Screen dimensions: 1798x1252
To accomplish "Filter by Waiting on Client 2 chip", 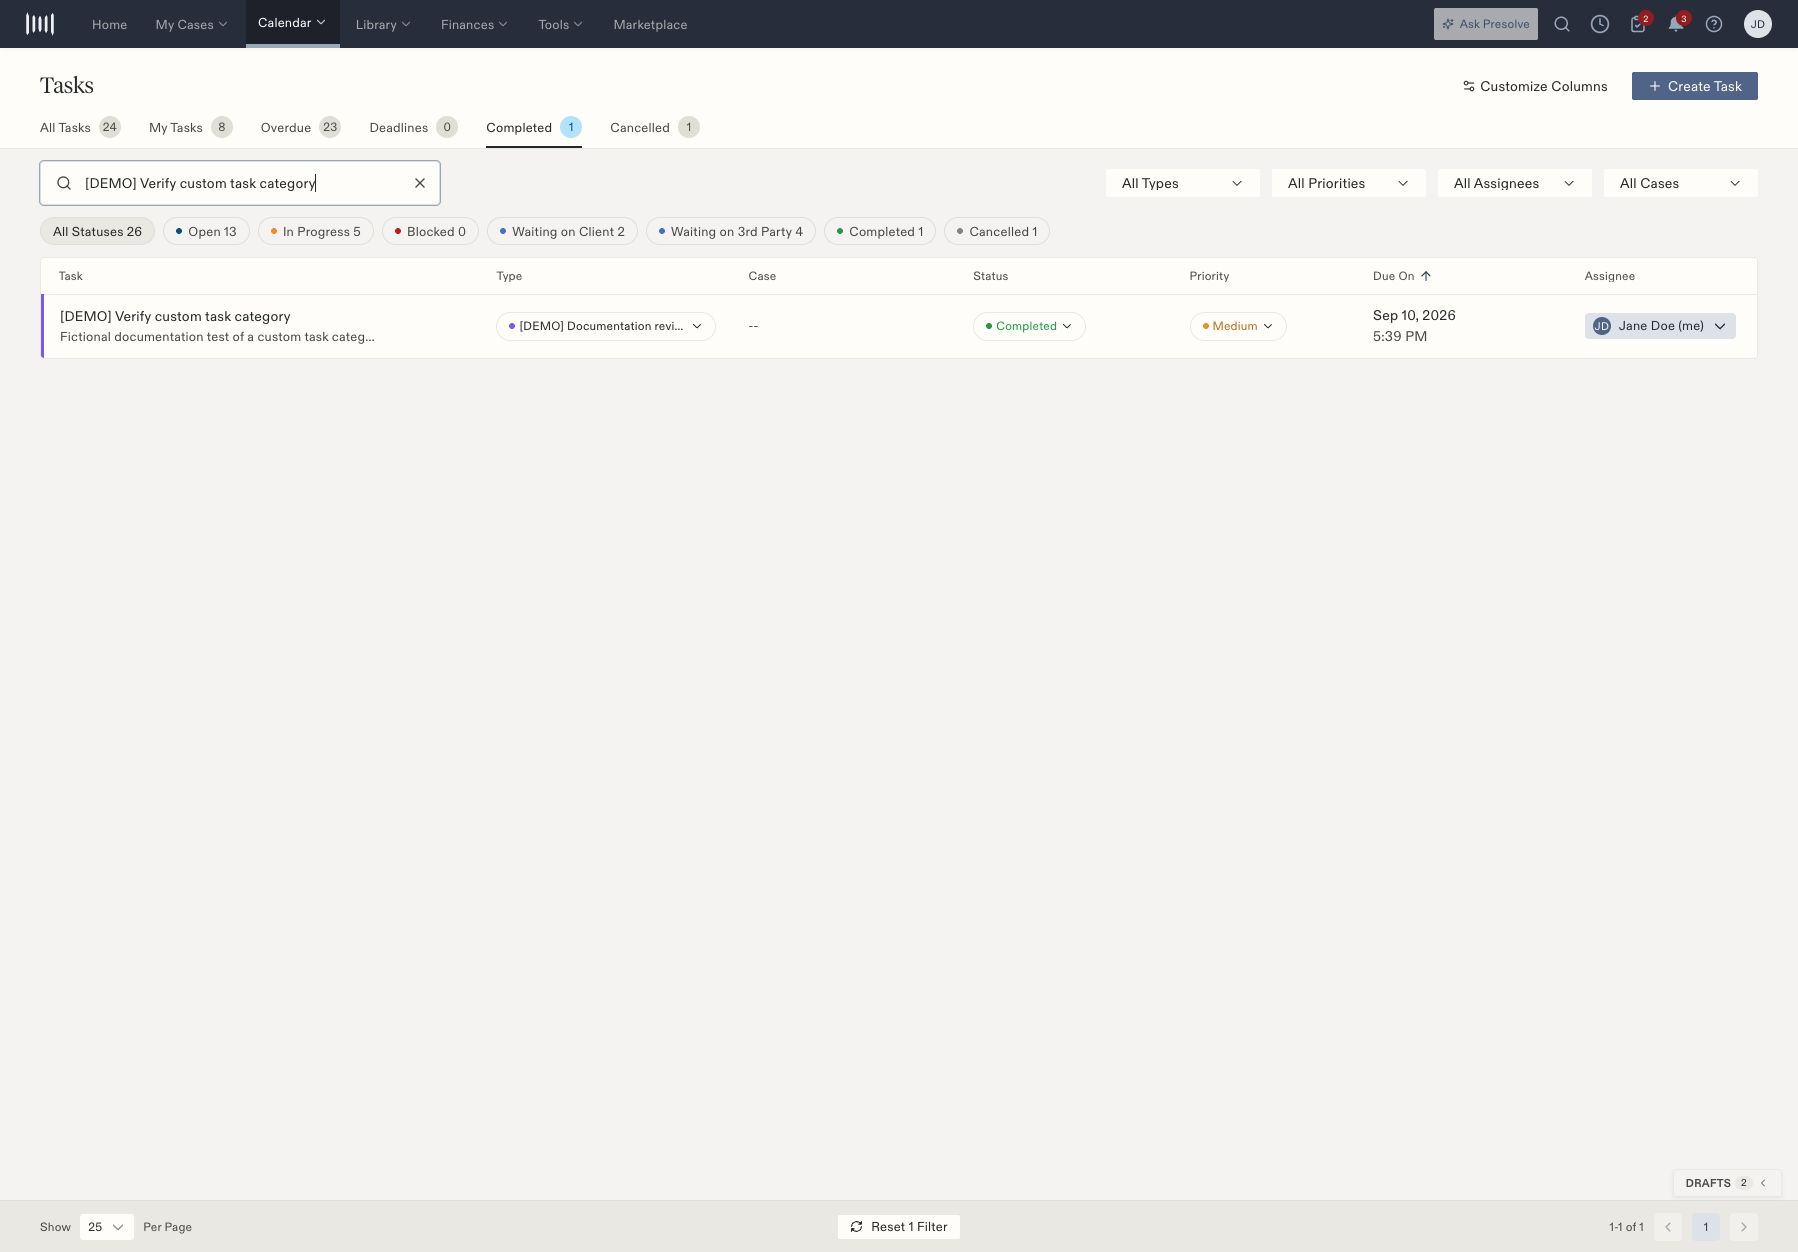I will (x=562, y=232).
